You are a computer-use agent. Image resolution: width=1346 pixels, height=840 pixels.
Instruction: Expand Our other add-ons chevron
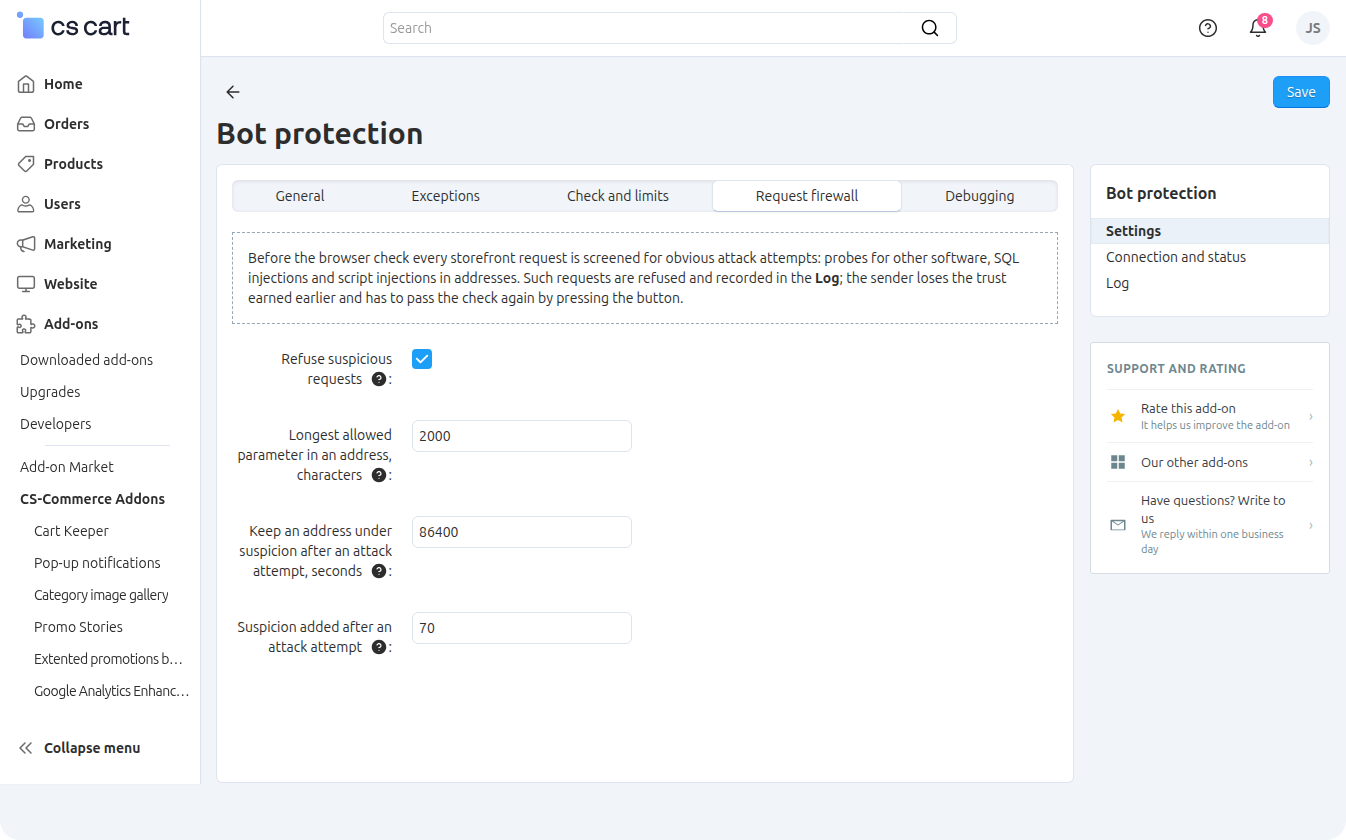click(1310, 463)
